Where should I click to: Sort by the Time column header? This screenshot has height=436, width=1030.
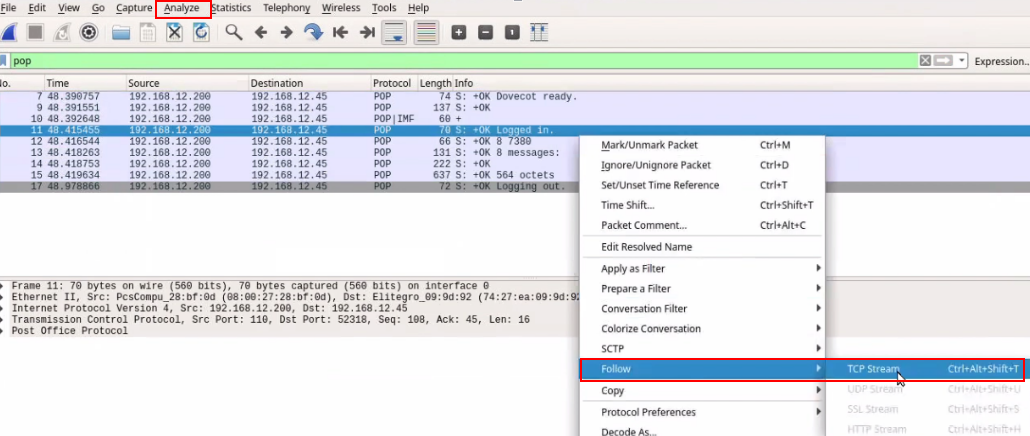(85, 83)
